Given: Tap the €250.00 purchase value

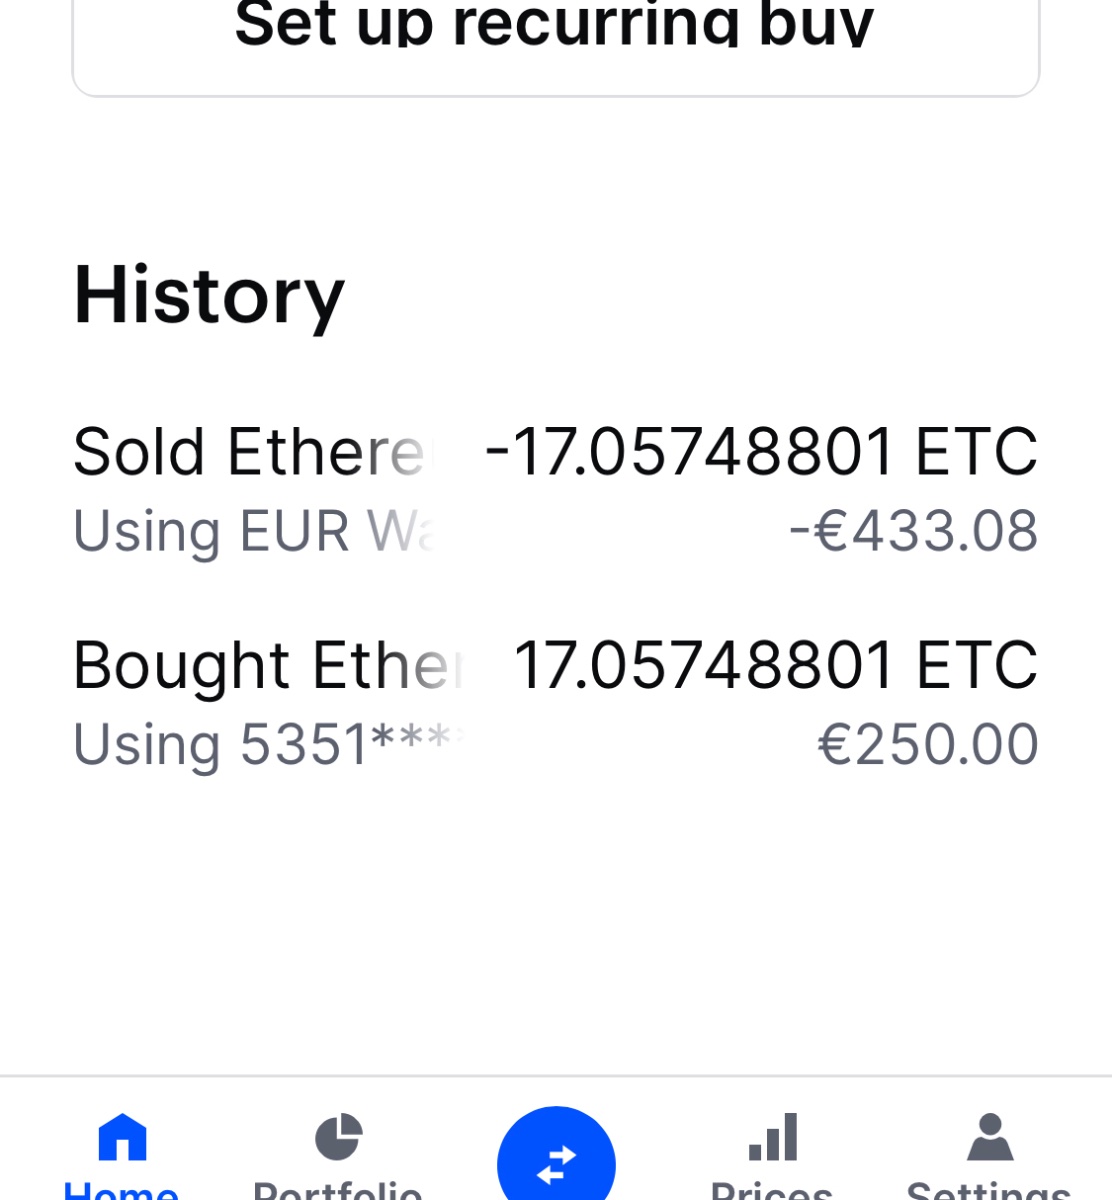Looking at the screenshot, I should [928, 745].
